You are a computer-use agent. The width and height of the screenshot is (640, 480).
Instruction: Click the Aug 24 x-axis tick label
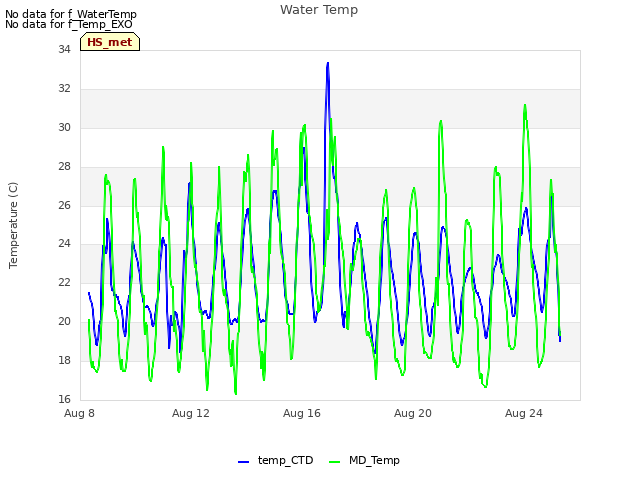[524, 413]
